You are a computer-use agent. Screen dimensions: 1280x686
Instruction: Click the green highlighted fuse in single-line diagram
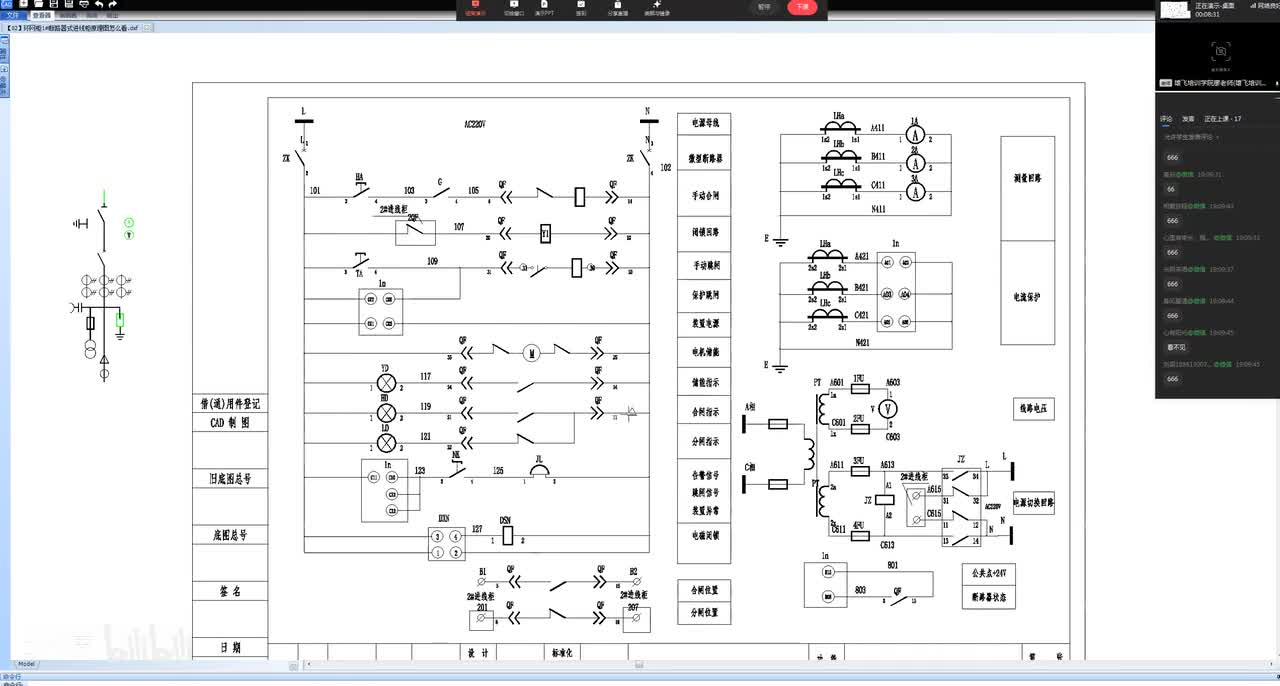[x=120, y=320]
